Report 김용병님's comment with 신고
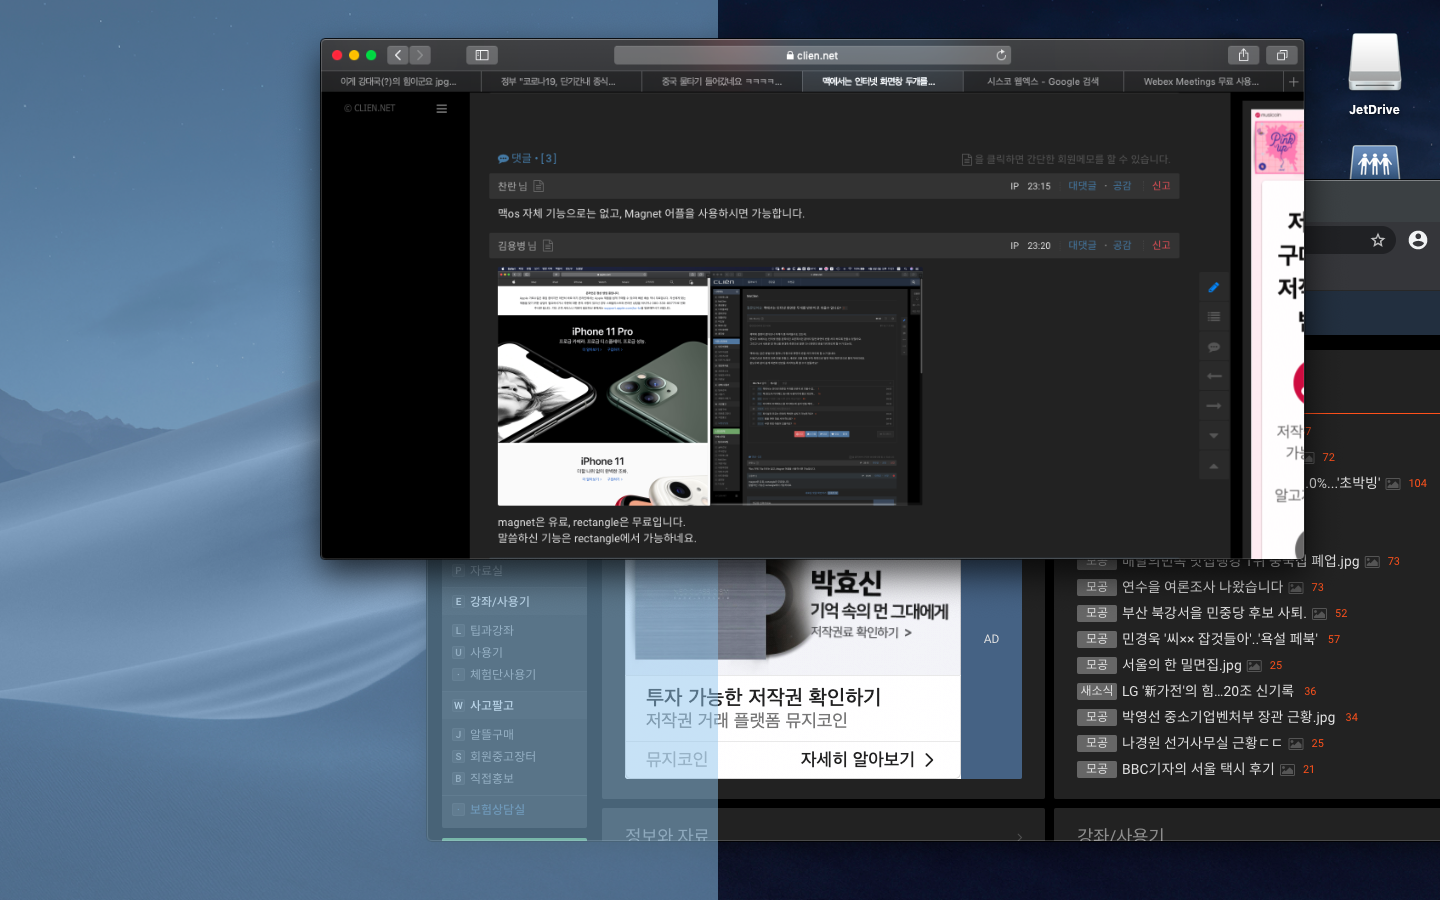Screen dimensions: 1440x900 (x=1161, y=245)
